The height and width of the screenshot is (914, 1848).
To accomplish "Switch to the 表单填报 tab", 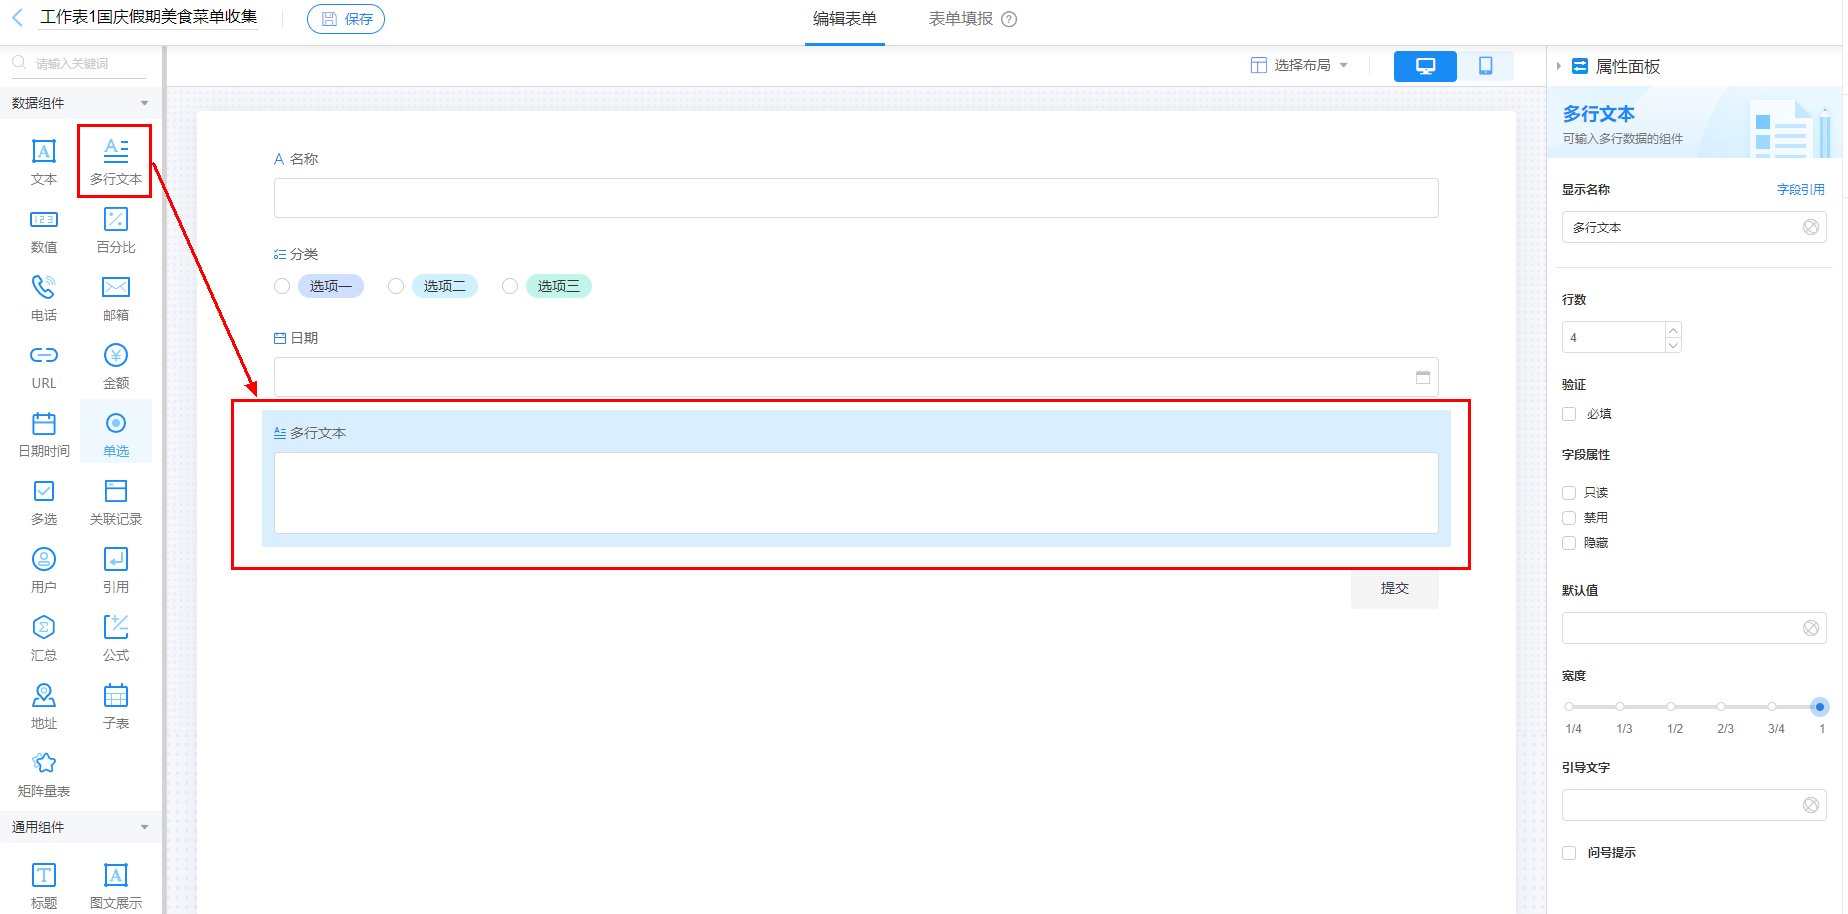I will (x=961, y=19).
